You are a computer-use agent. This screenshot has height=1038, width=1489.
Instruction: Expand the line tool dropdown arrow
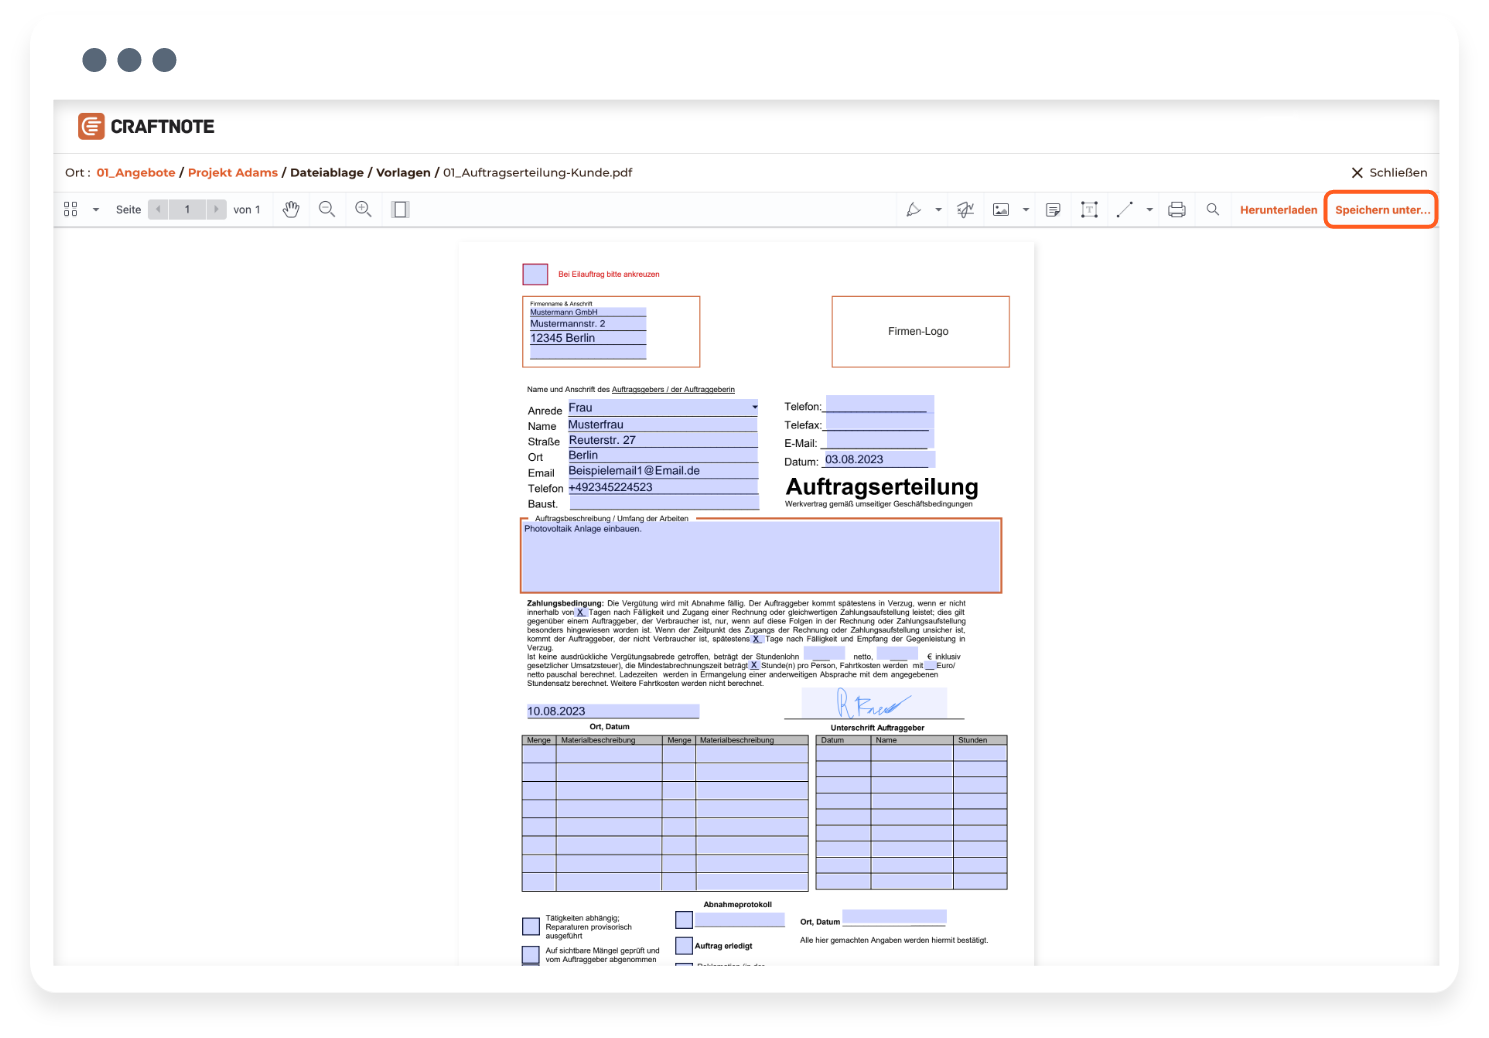point(1149,210)
